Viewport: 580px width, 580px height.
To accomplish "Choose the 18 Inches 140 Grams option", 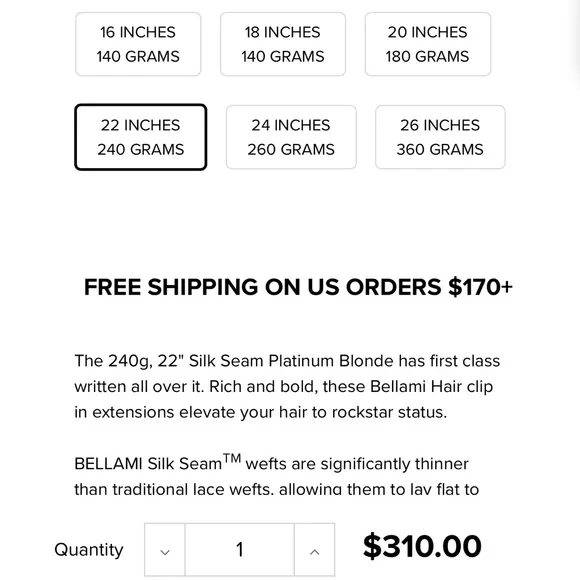I will coord(283,44).
